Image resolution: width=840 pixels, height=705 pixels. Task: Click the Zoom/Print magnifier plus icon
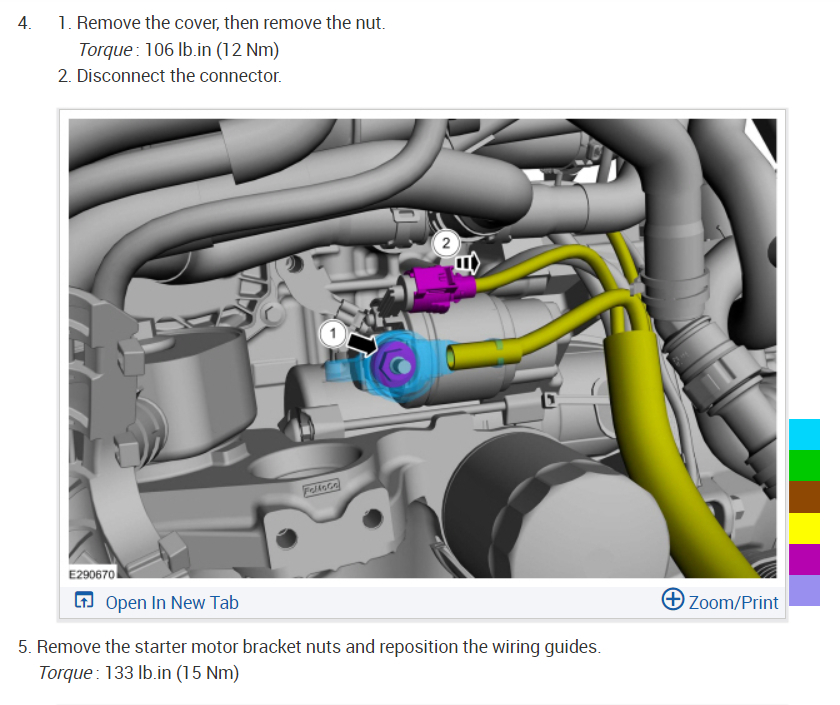point(672,599)
